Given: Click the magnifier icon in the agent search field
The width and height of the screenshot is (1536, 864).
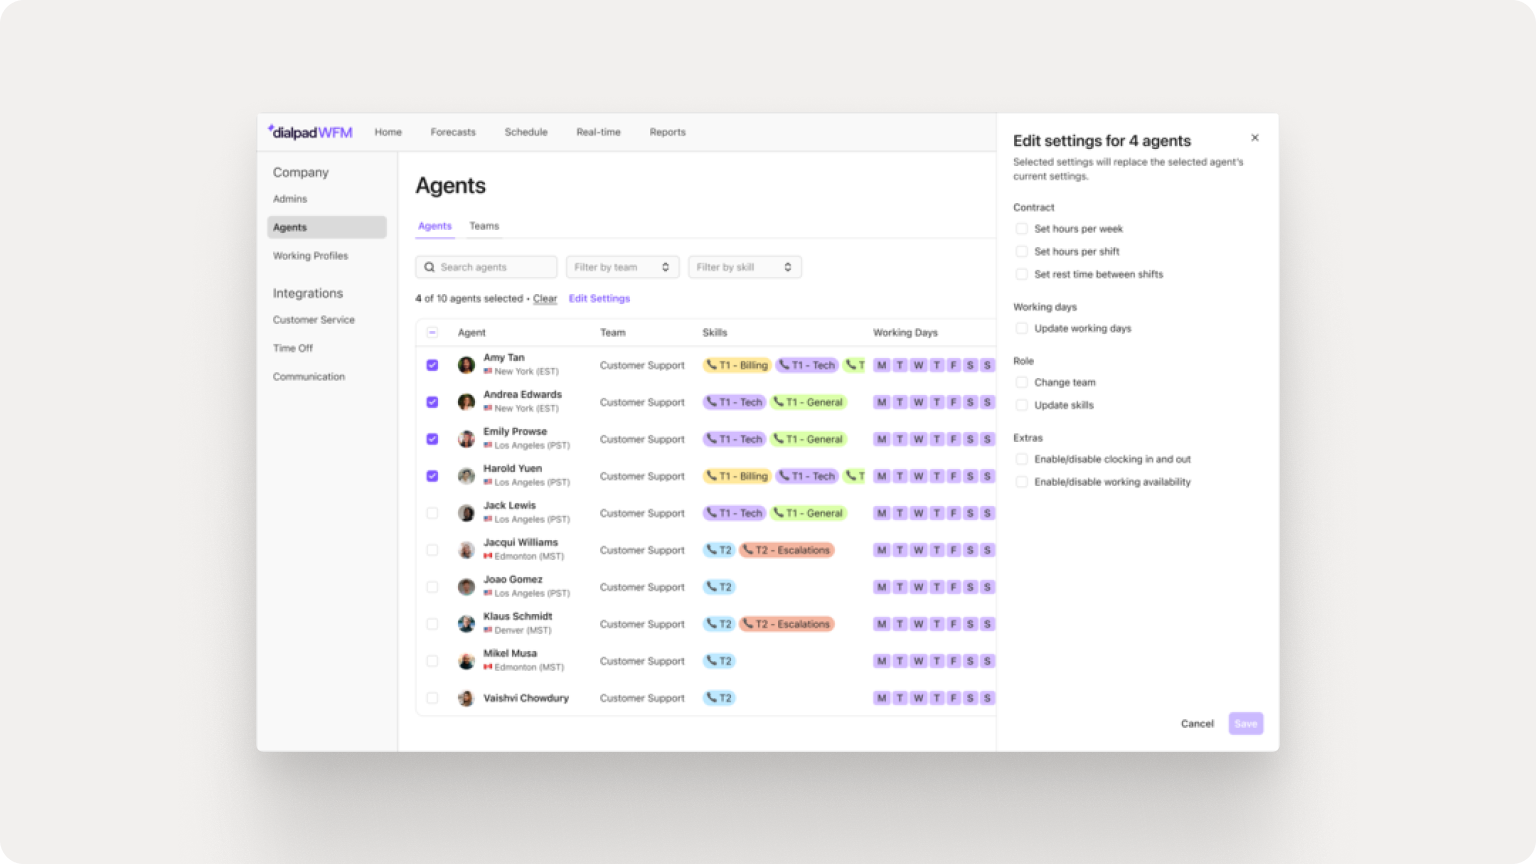Looking at the screenshot, I should coord(429,267).
